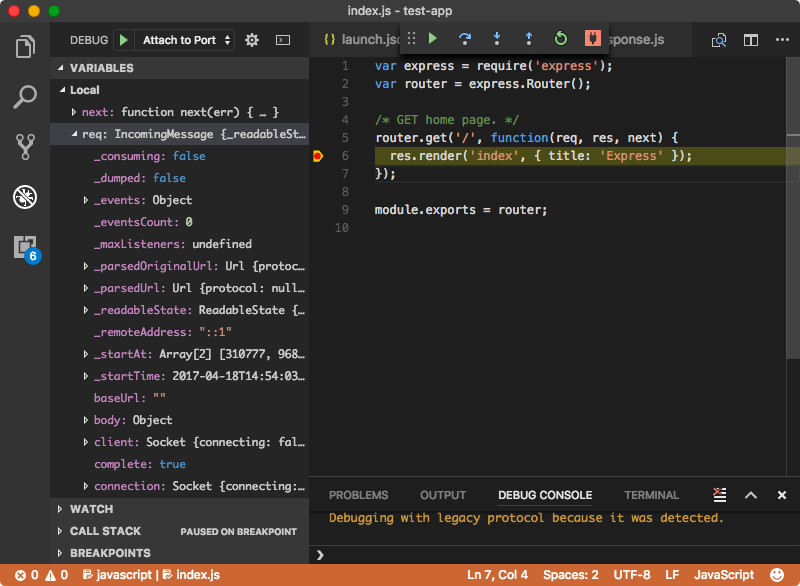Expand the WATCH section
Viewport: 800px width, 586px height.
60,508
